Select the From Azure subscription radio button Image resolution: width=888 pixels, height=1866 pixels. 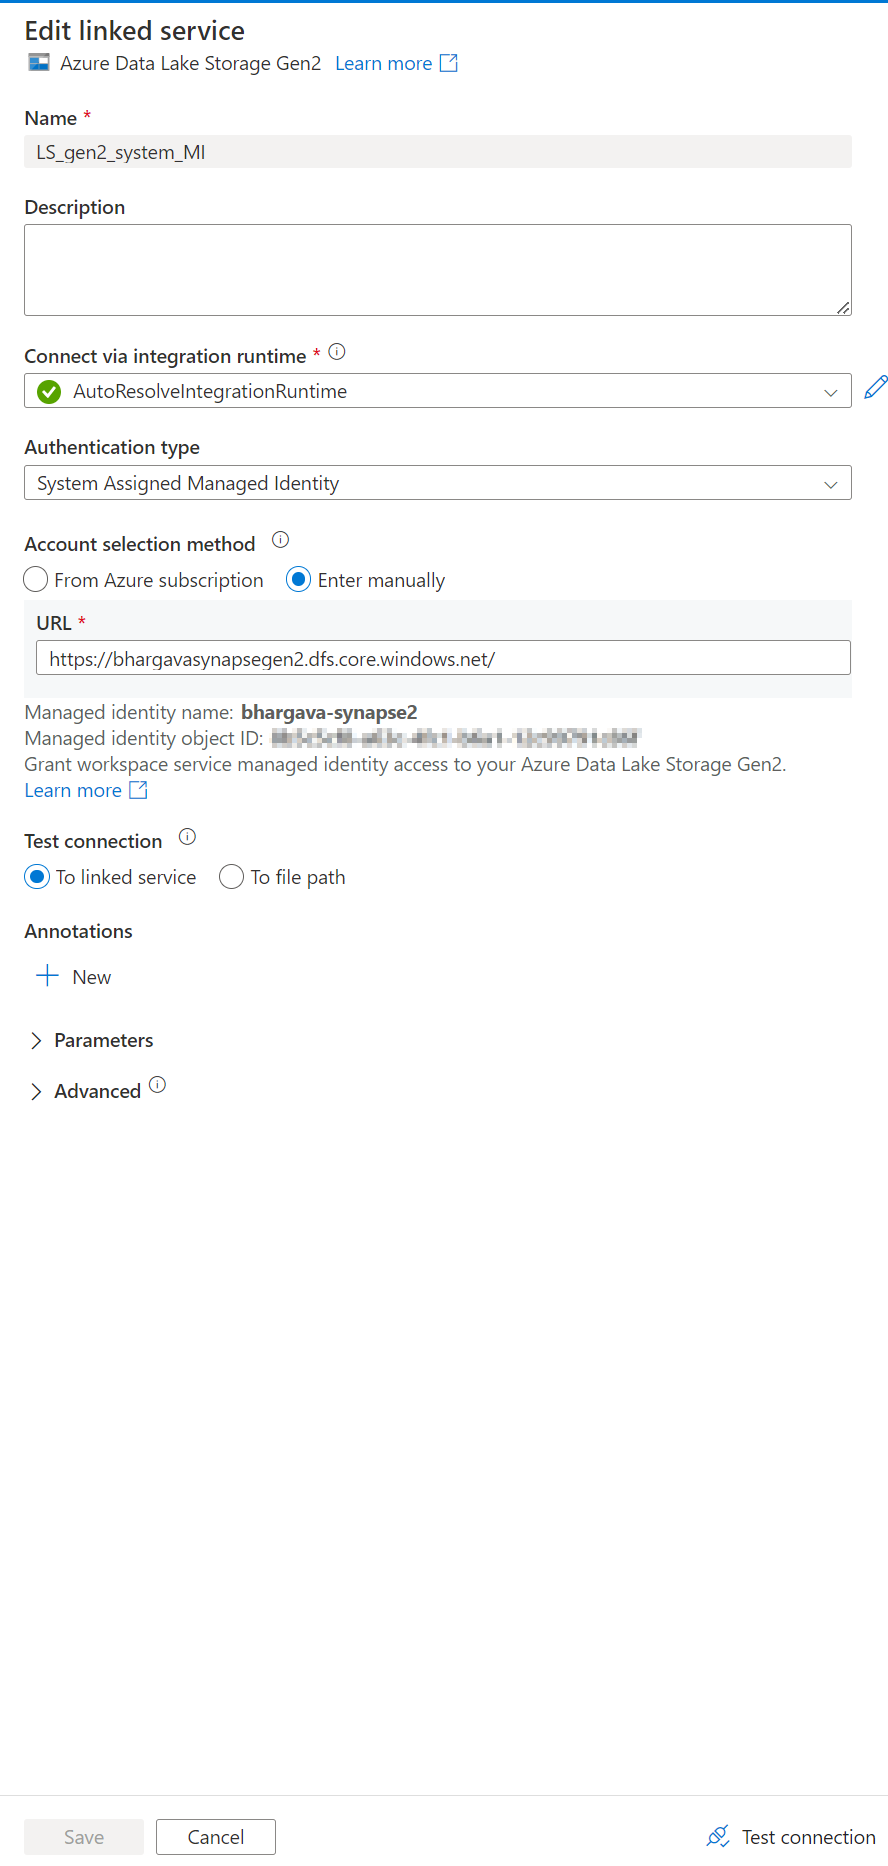pos(35,579)
